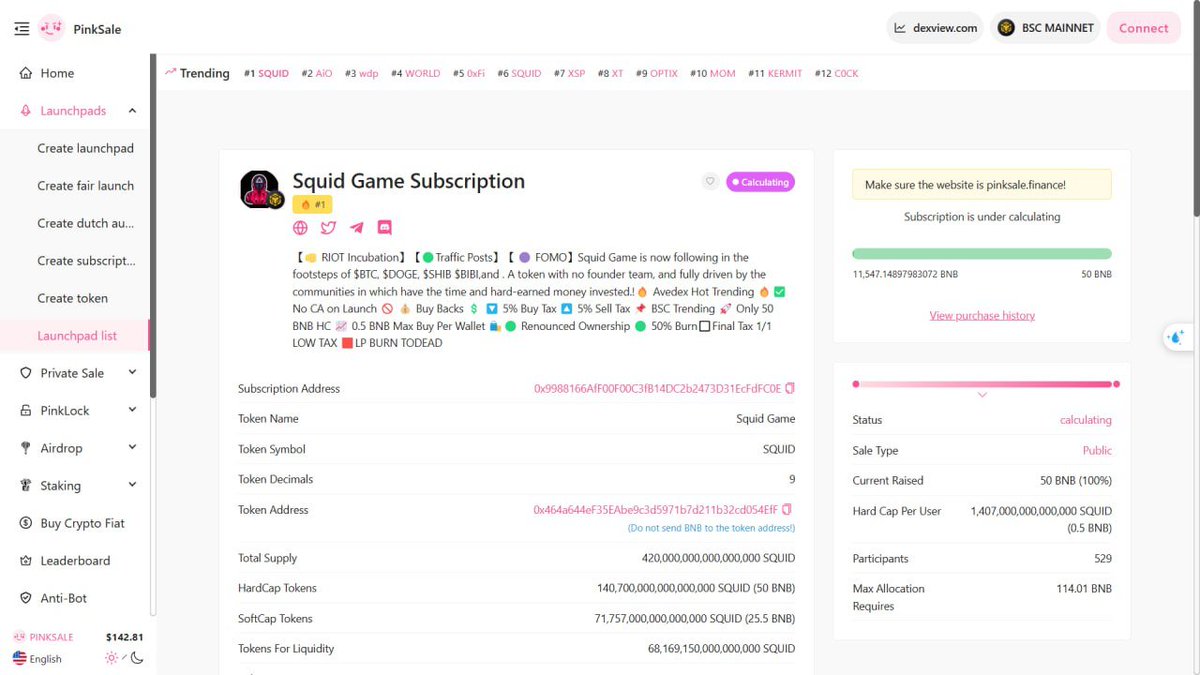Expand the timeline chevron under pink bar
1200x675 pixels.
pos(982,395)
